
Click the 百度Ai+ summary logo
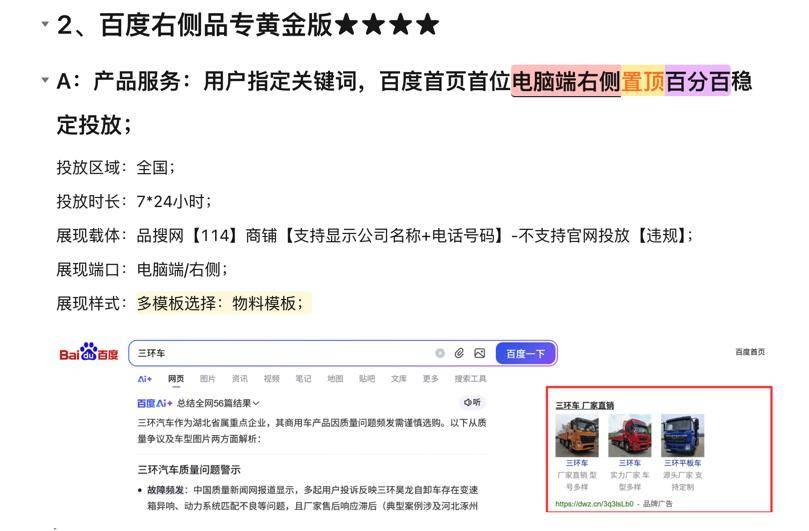(x=155, y=404)
